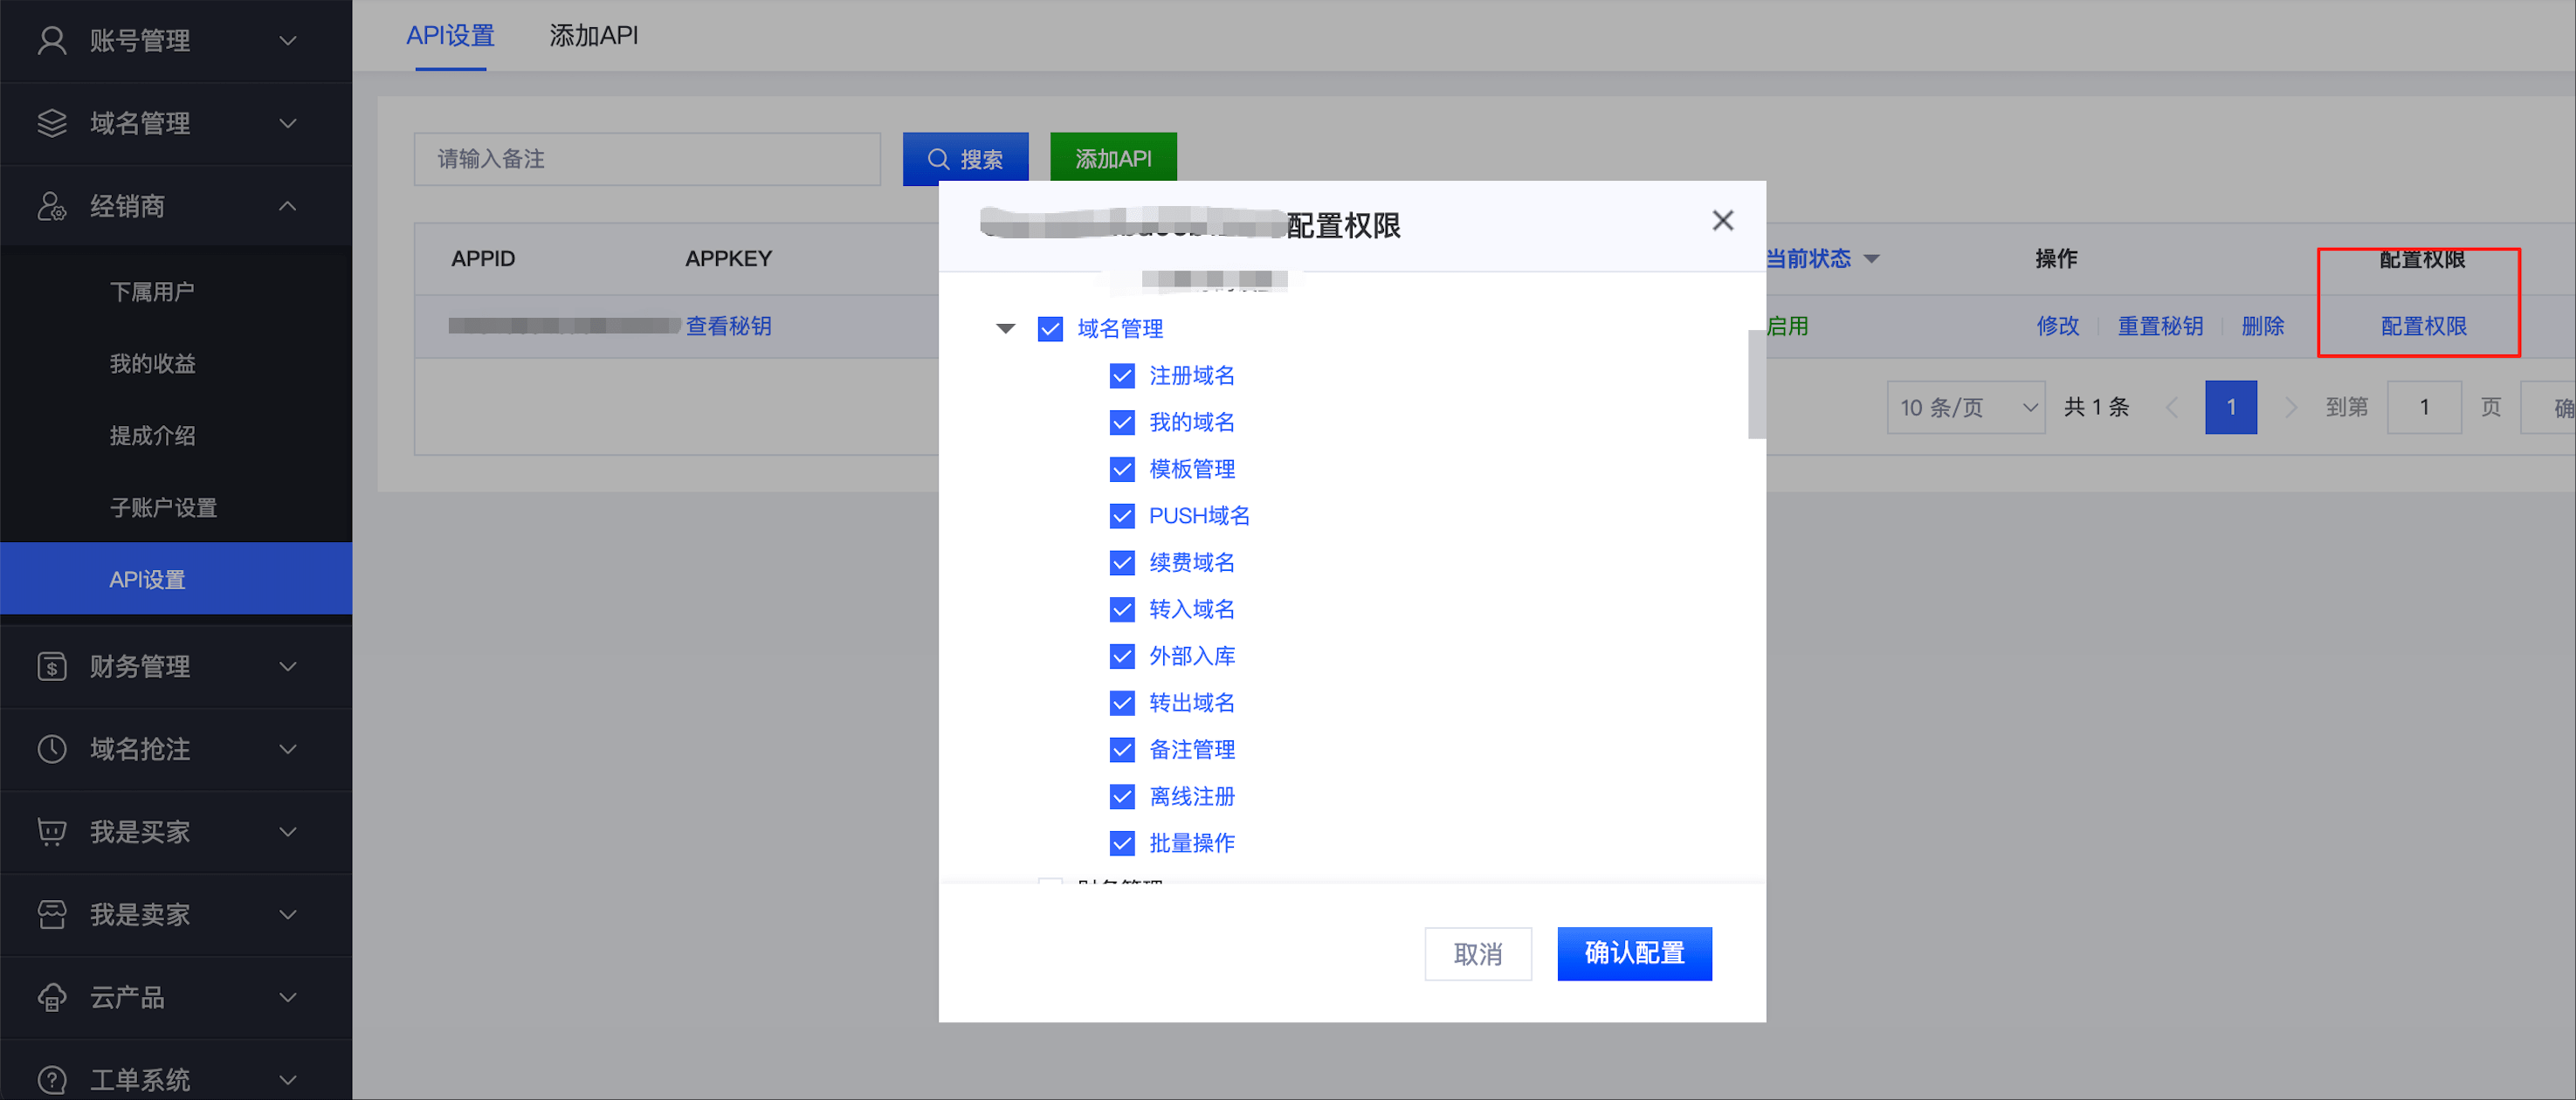
Task: Uncheck the 模板管理 permission
Action: coord(1122,469)
